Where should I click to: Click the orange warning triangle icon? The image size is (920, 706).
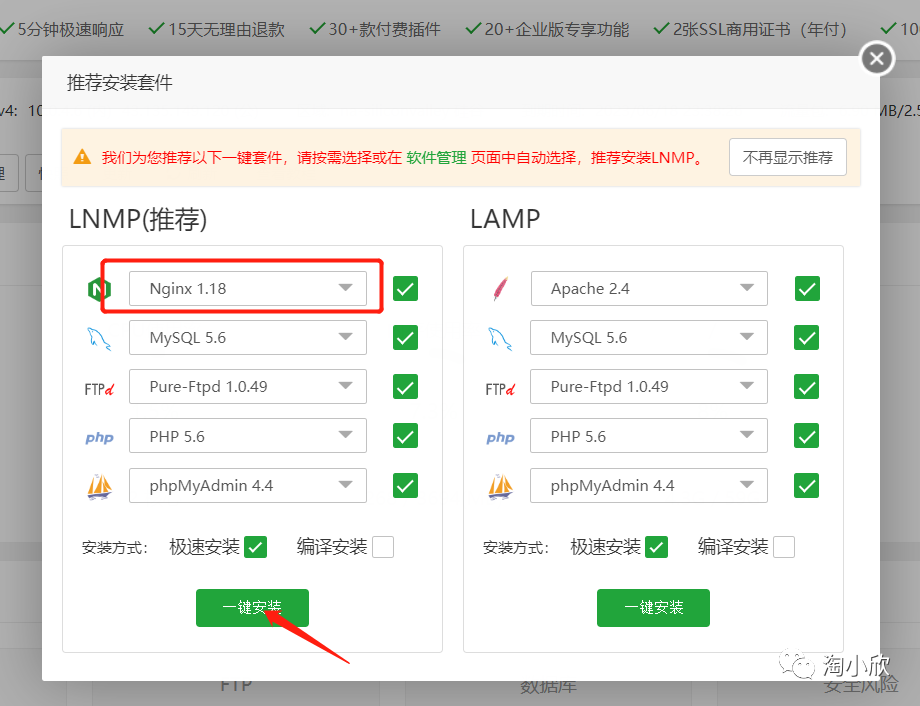pyautogui.click(x=82, y=157)
